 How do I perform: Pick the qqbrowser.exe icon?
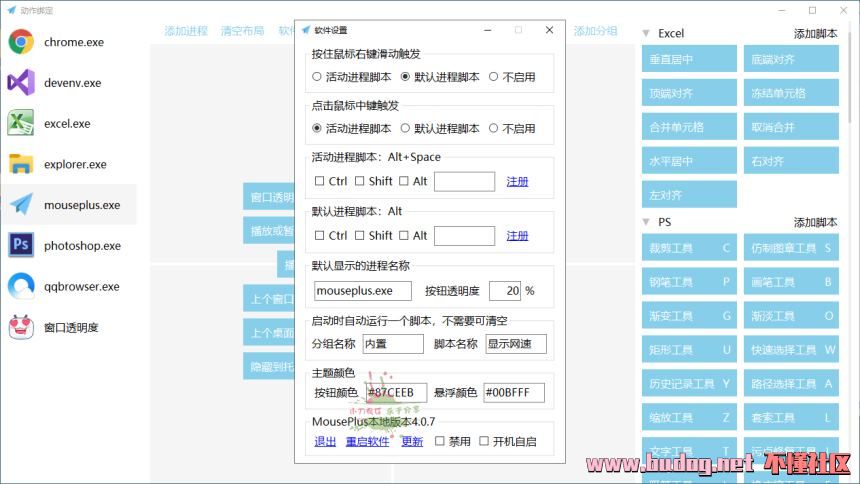coord(21,287)
